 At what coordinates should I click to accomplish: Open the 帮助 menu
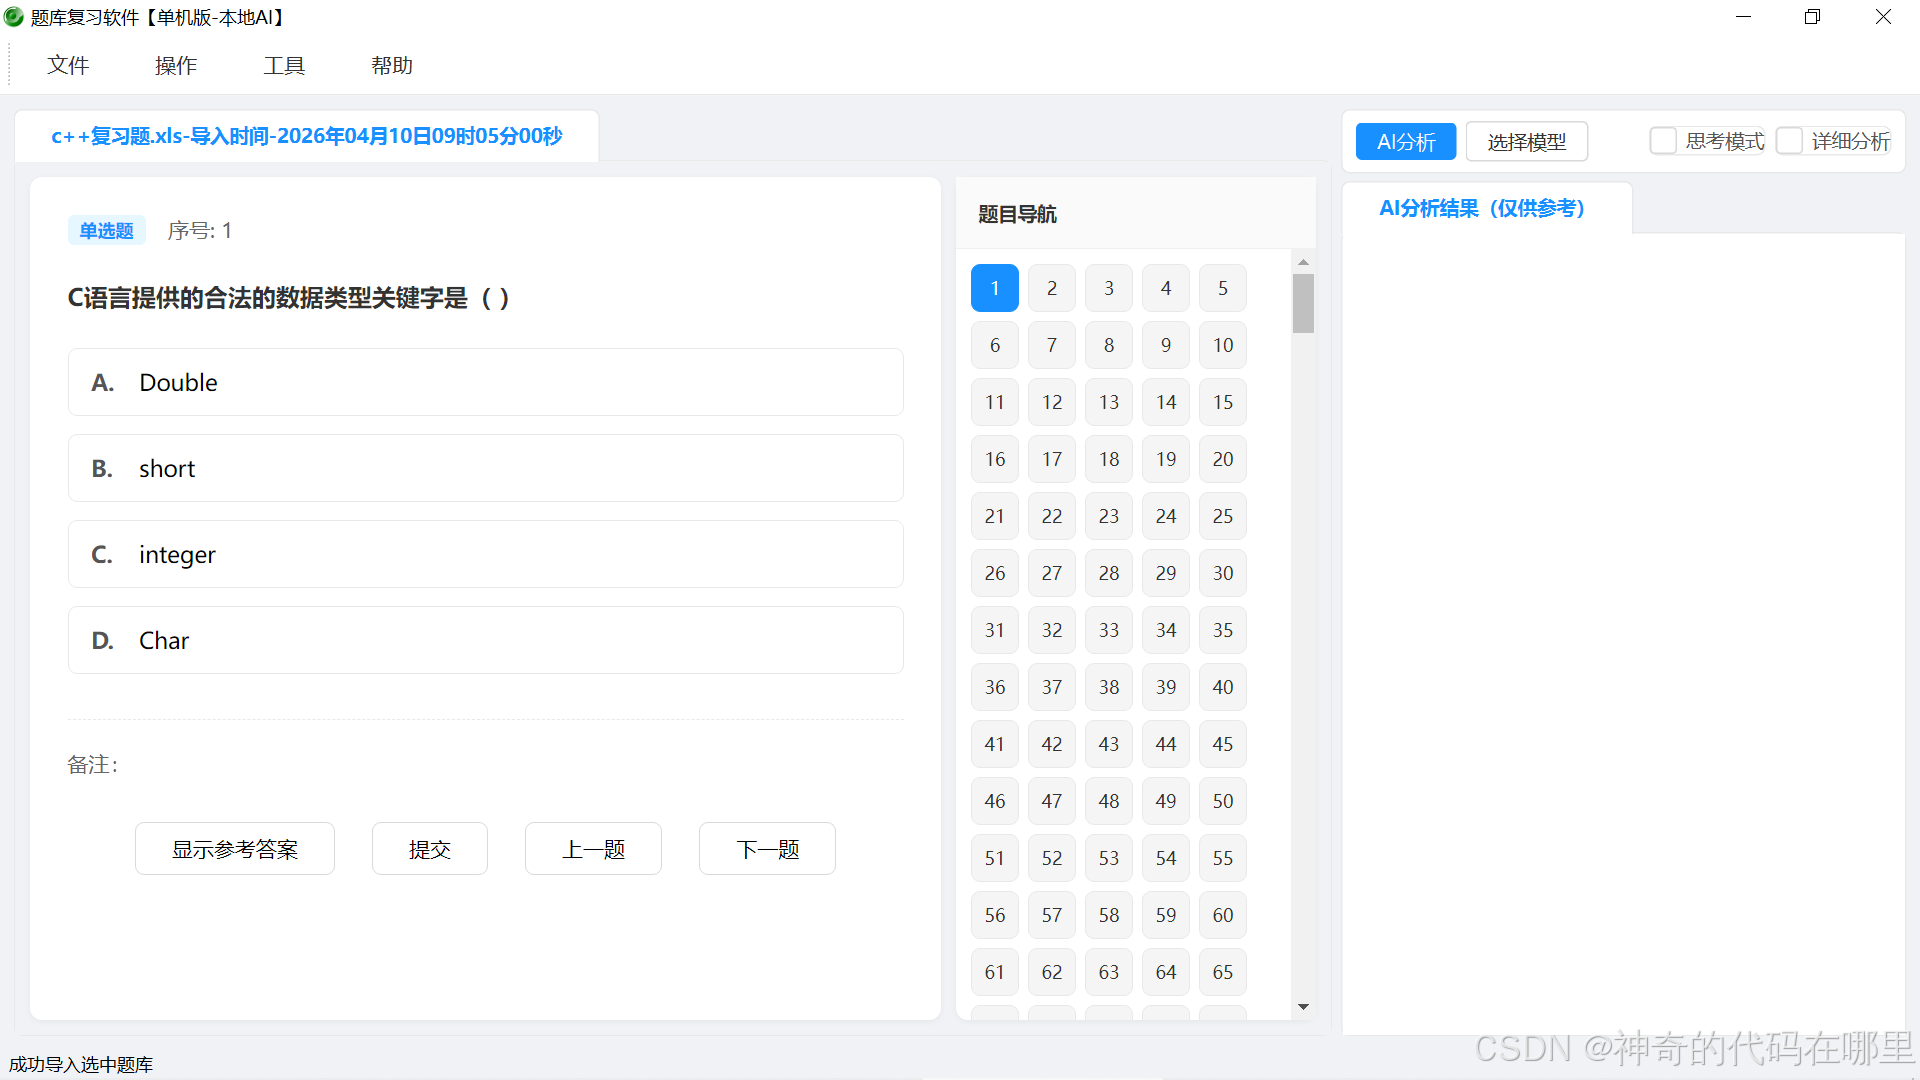392,65
